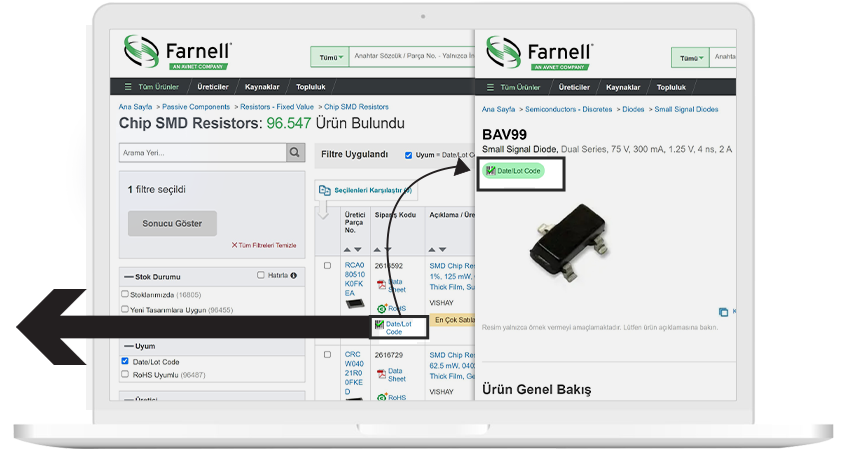Sort Açıklama column ascending with up arrow
The width and height of the screenshot is (850, 454).
pyautogui.click(x=432, y=250)
